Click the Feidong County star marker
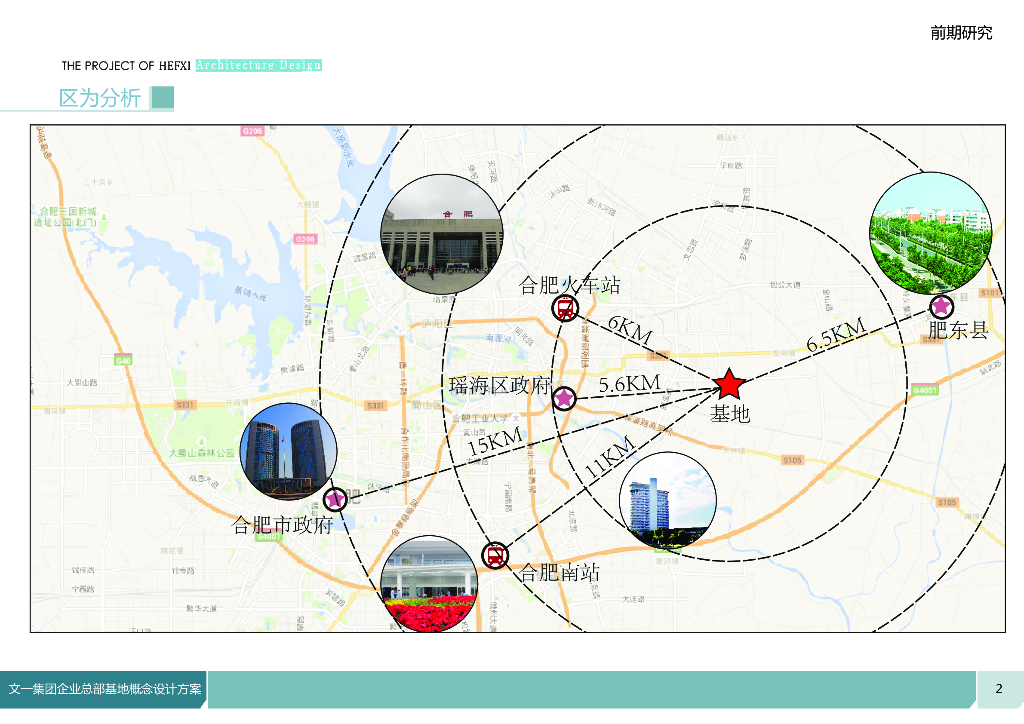 tap(941, 306)
